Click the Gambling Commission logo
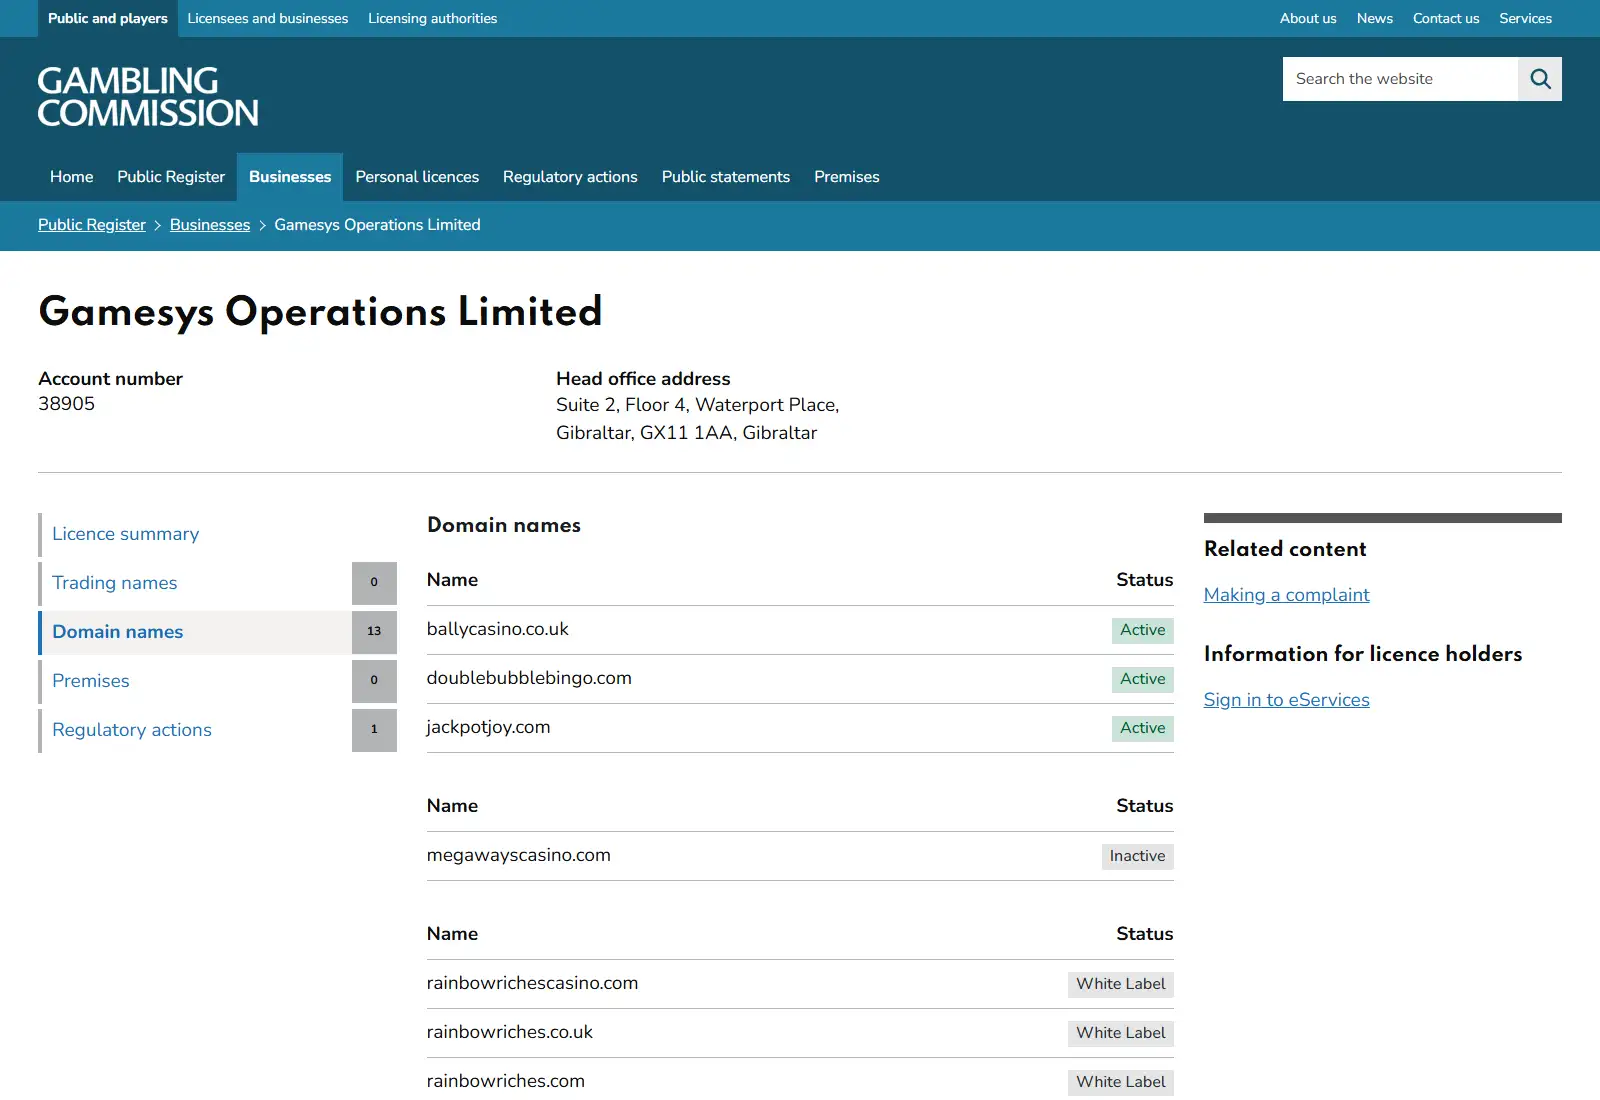This screenshot has height=1100, width=1600. pos(148,96)
